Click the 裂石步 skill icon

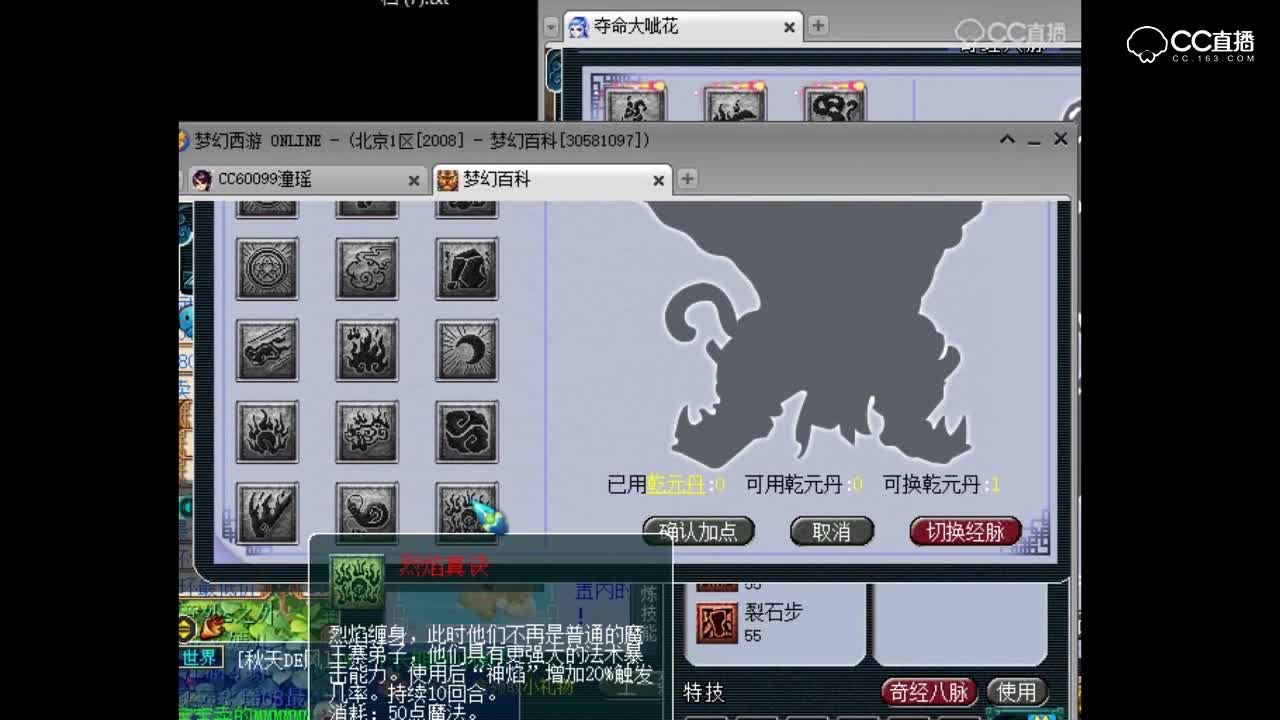point(716,623)
